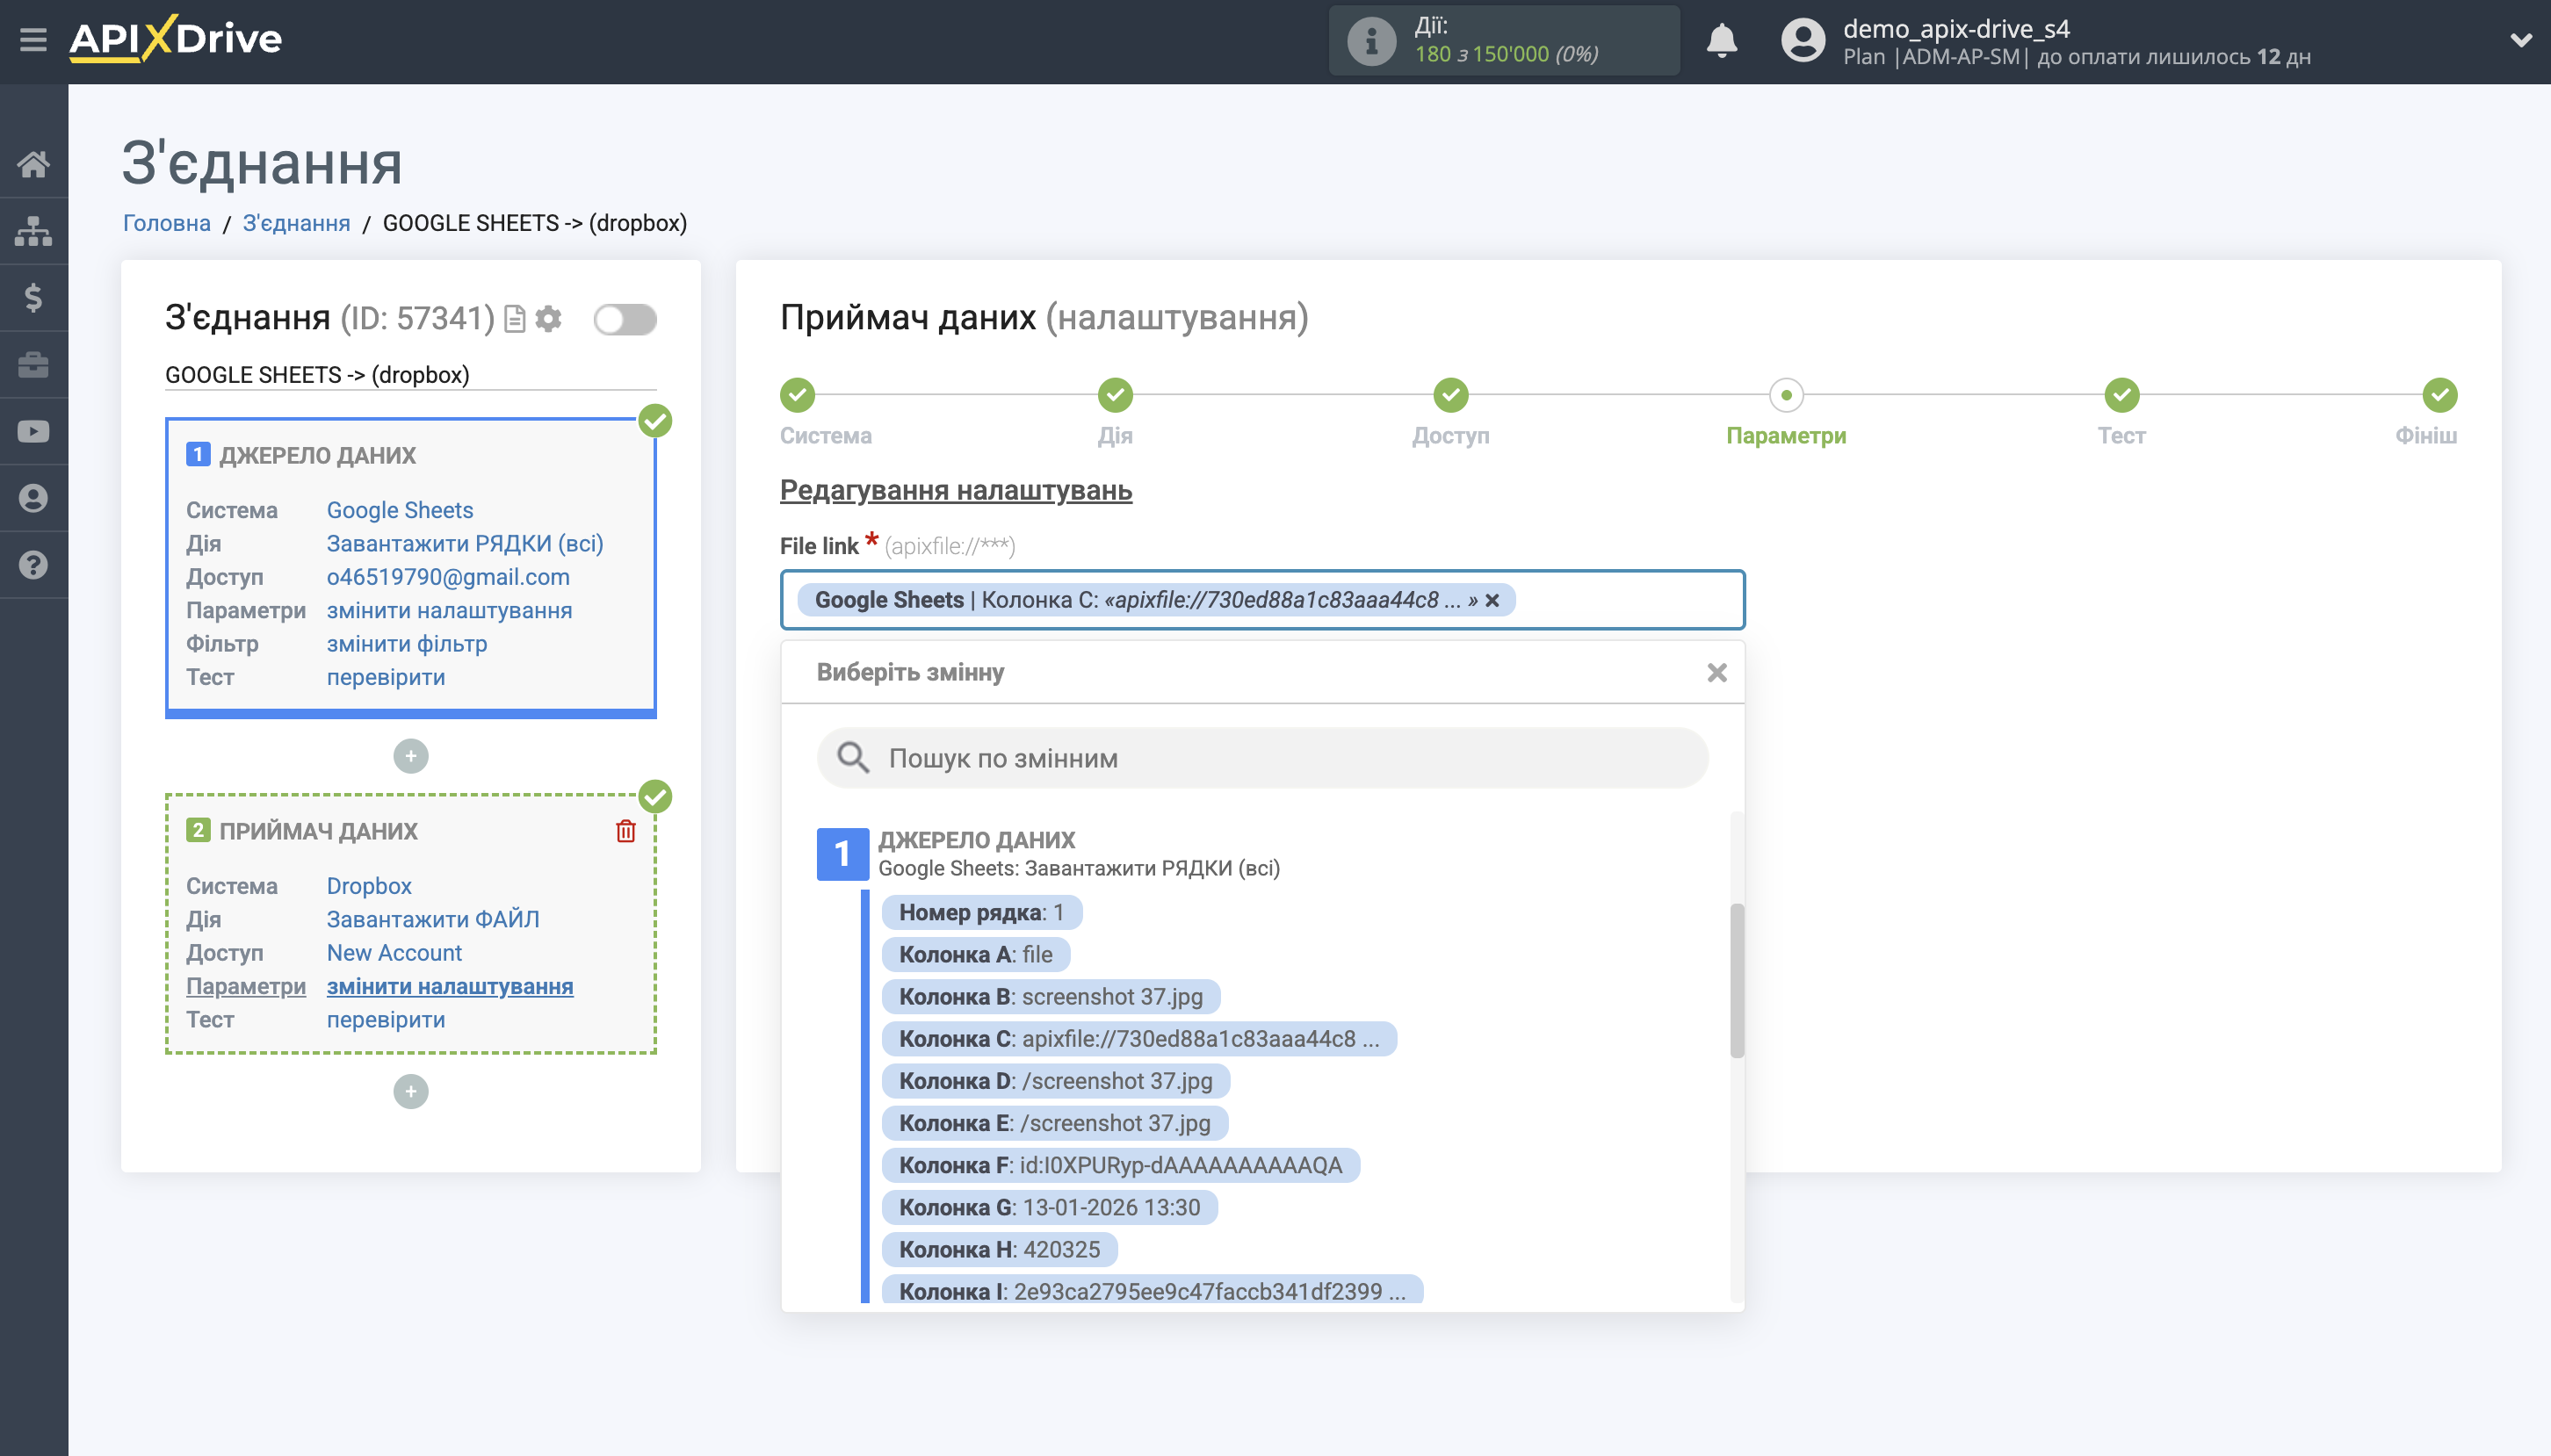
Task: Delete the ПРИЙМАЧ ДАНИХ block via trash icon
Action: (x=626, y=830)
